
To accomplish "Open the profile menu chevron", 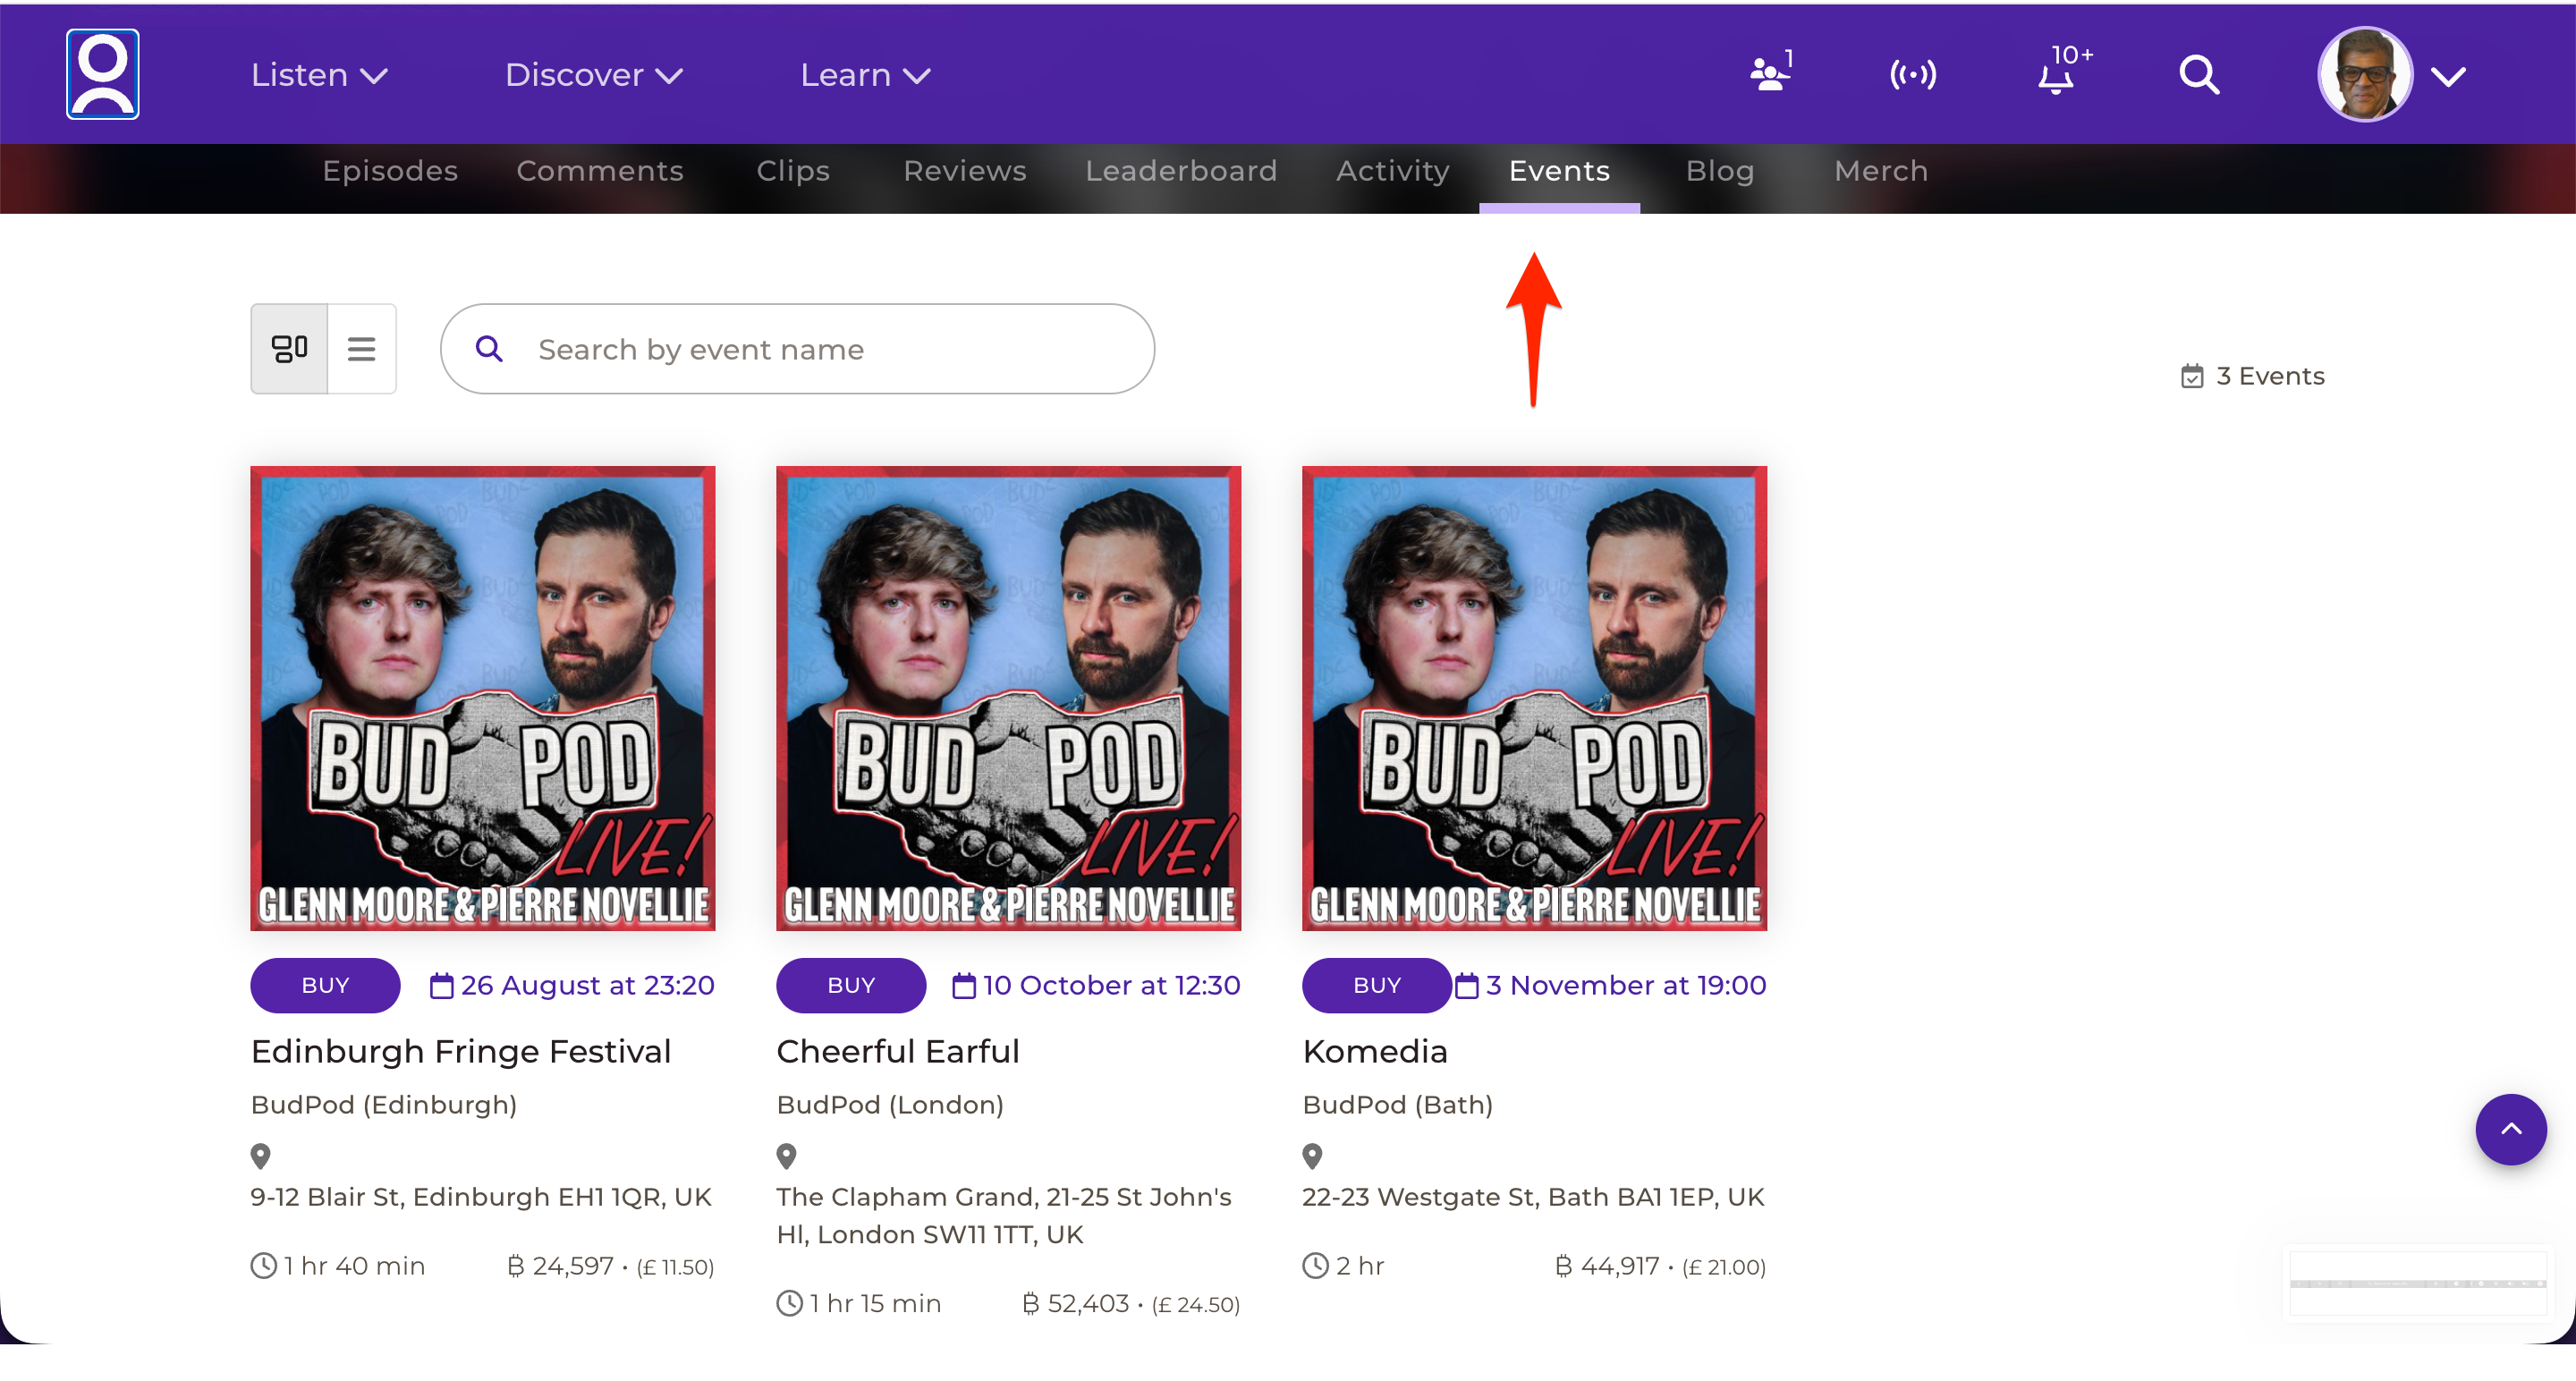I will (2449, 76).
